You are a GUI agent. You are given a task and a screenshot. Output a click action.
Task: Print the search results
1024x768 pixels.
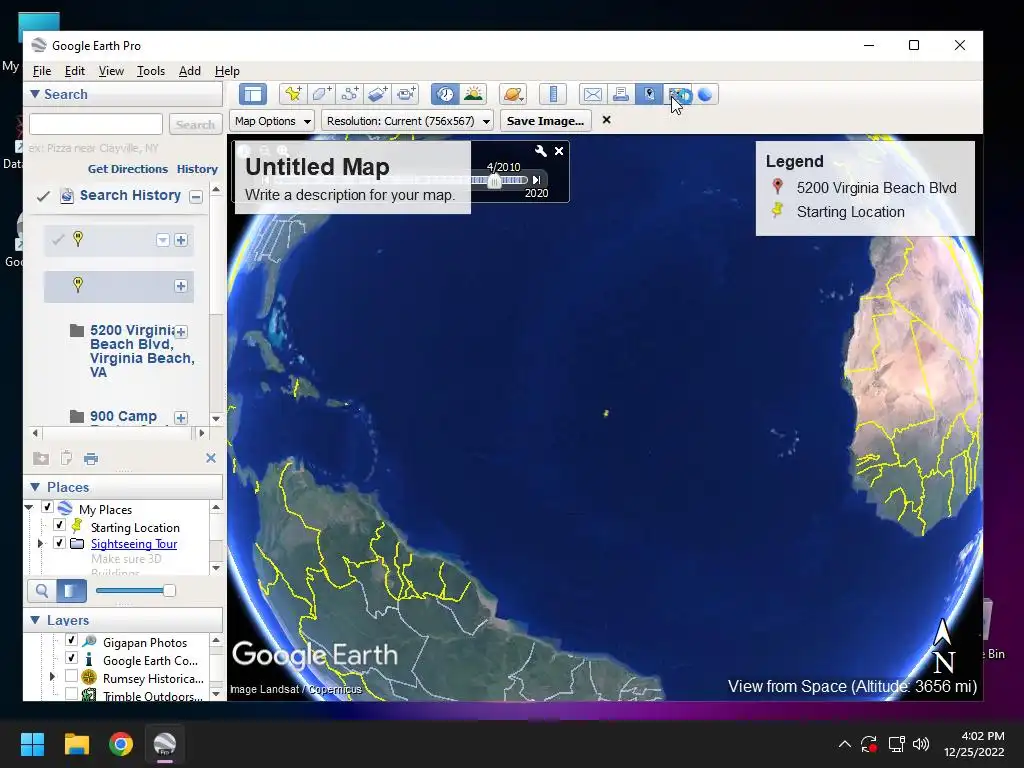[x=91, y=458]
